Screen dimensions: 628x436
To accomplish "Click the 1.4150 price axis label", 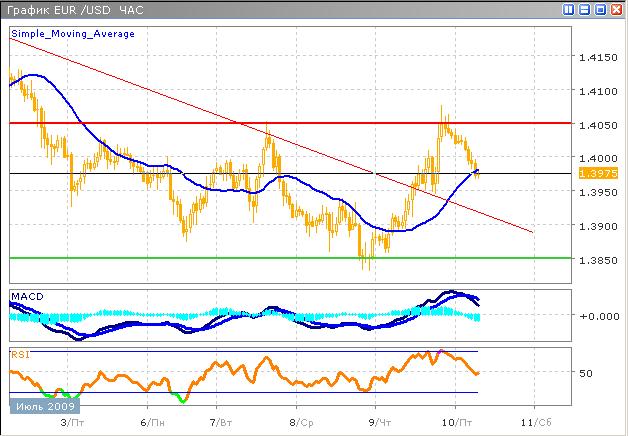I will click(x=598, y=57).
